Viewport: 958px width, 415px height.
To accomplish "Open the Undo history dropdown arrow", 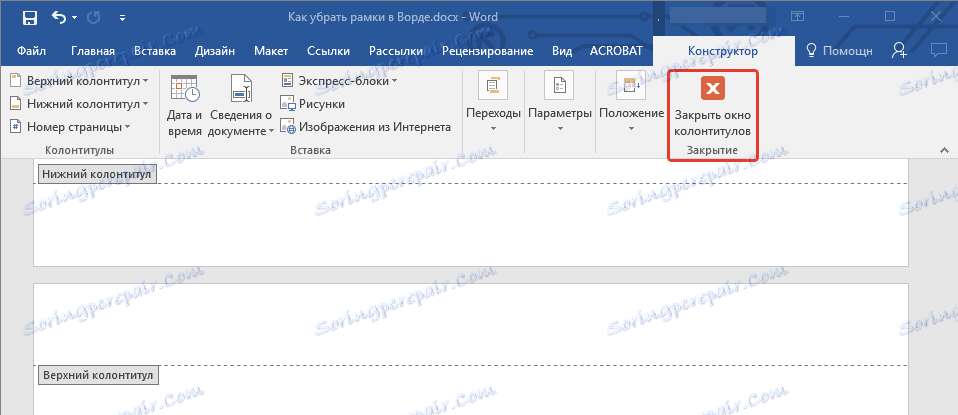I will (75, 18).
